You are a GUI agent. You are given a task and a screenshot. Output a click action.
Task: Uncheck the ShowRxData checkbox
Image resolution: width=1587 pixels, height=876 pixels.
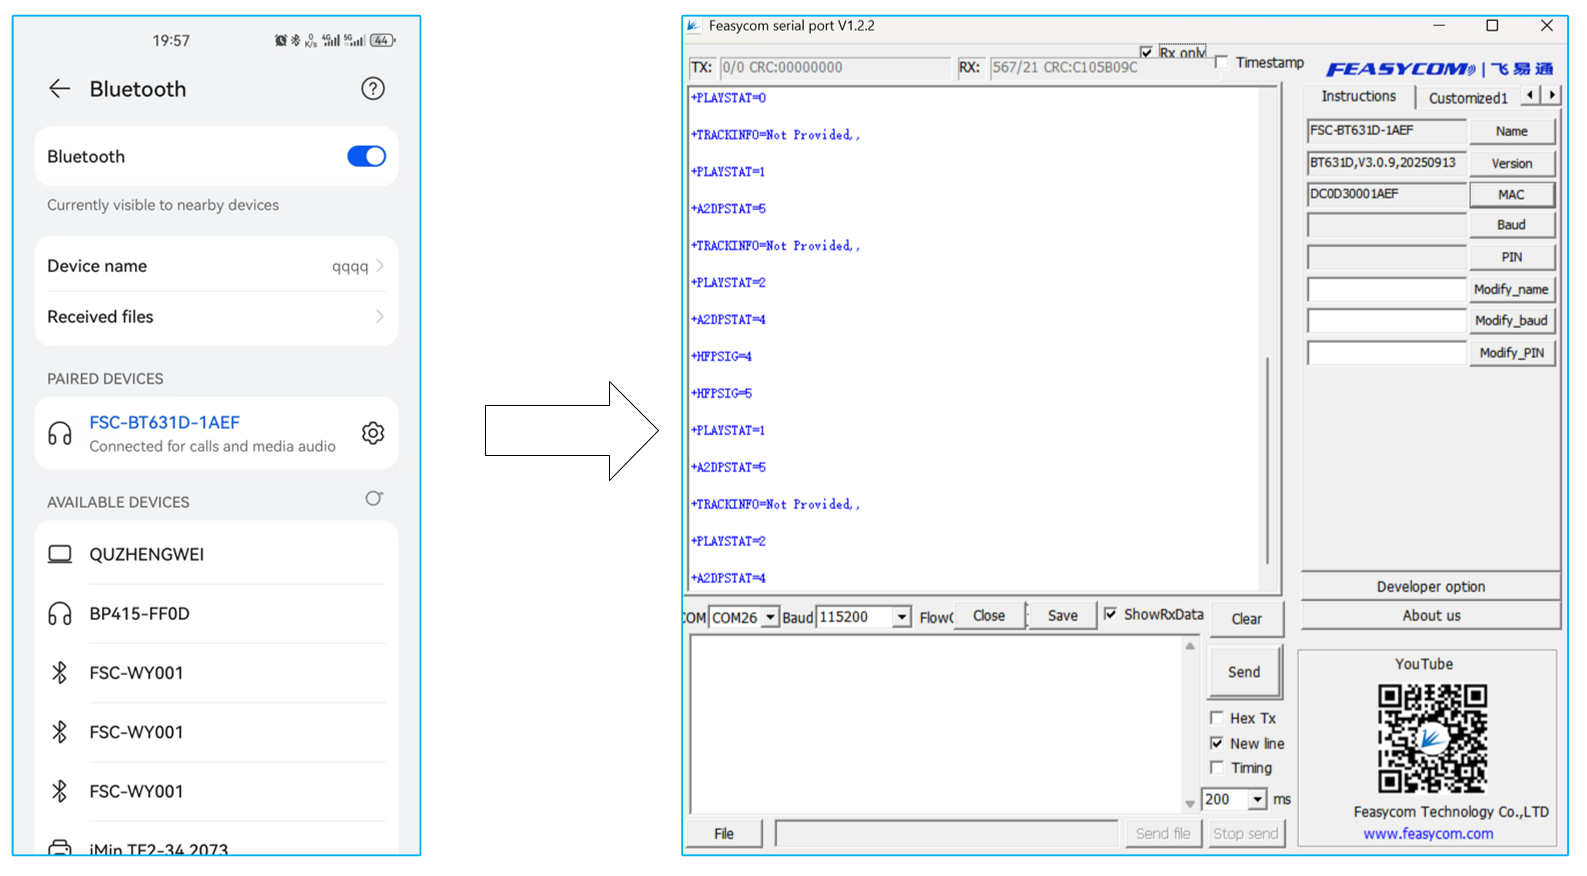1110,614
